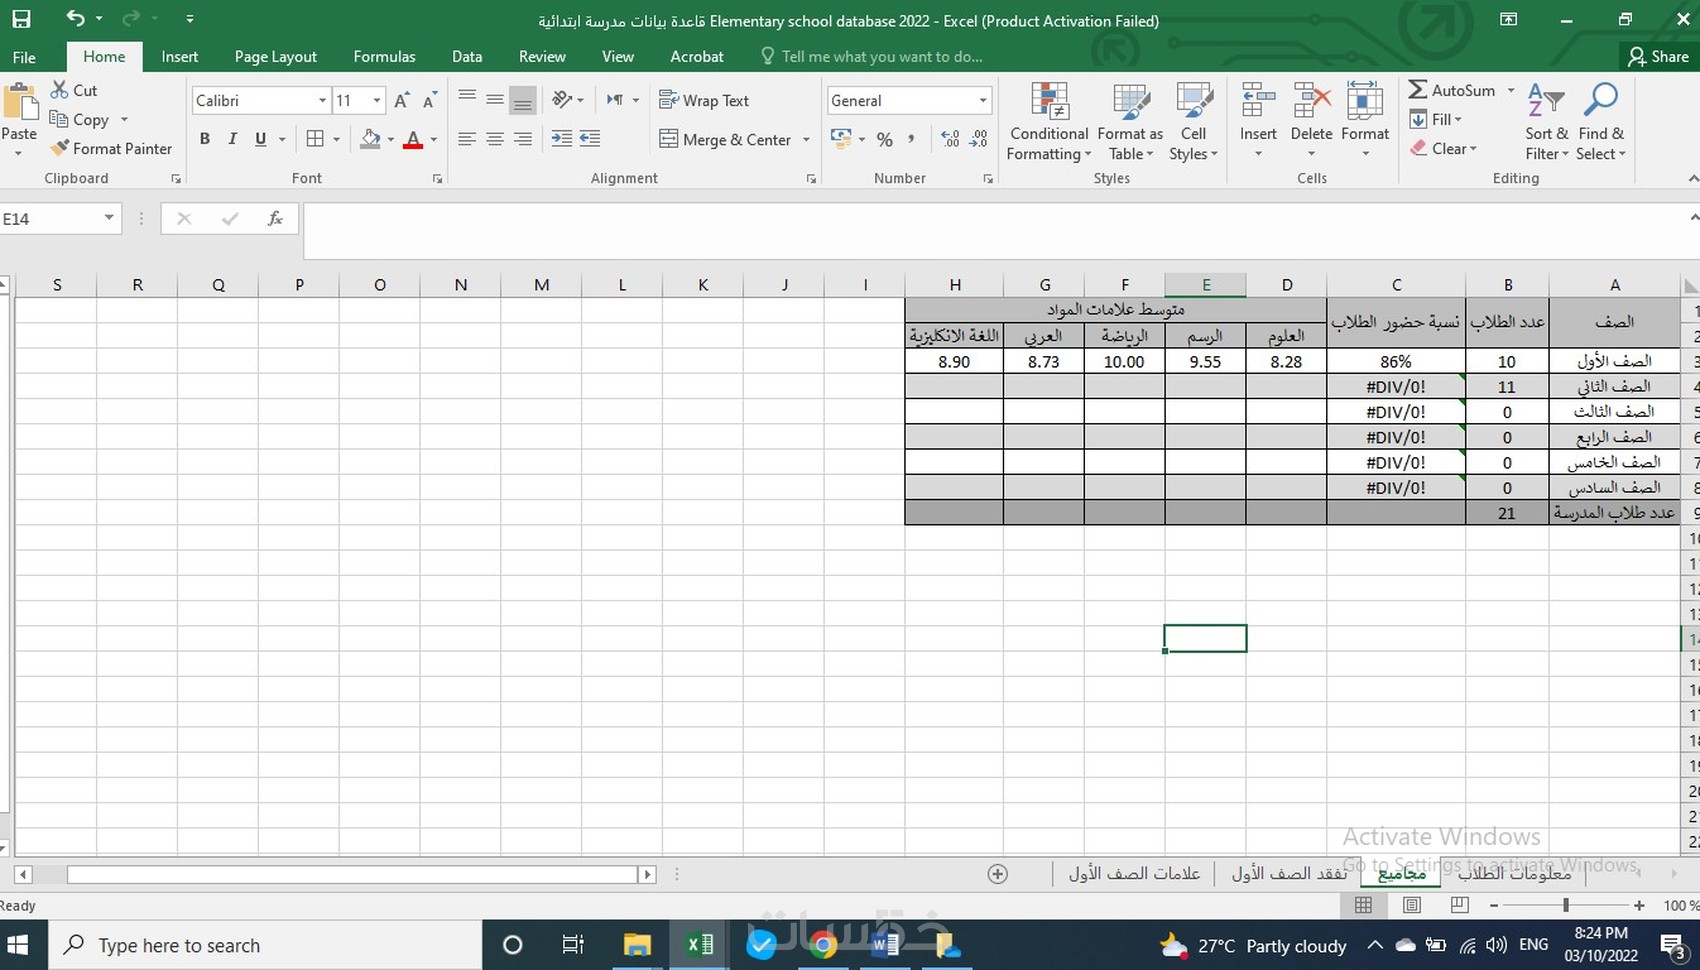Align text to the left
The image size is (1700, 970).
pyautogui.click(x=466, y=139)
